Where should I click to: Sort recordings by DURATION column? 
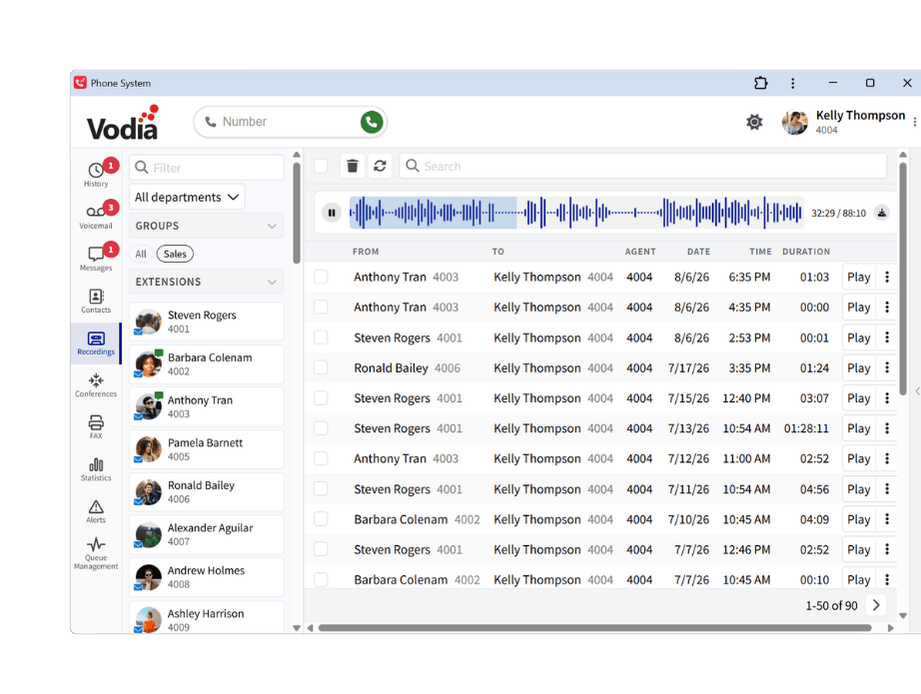(x=806, y=251)
